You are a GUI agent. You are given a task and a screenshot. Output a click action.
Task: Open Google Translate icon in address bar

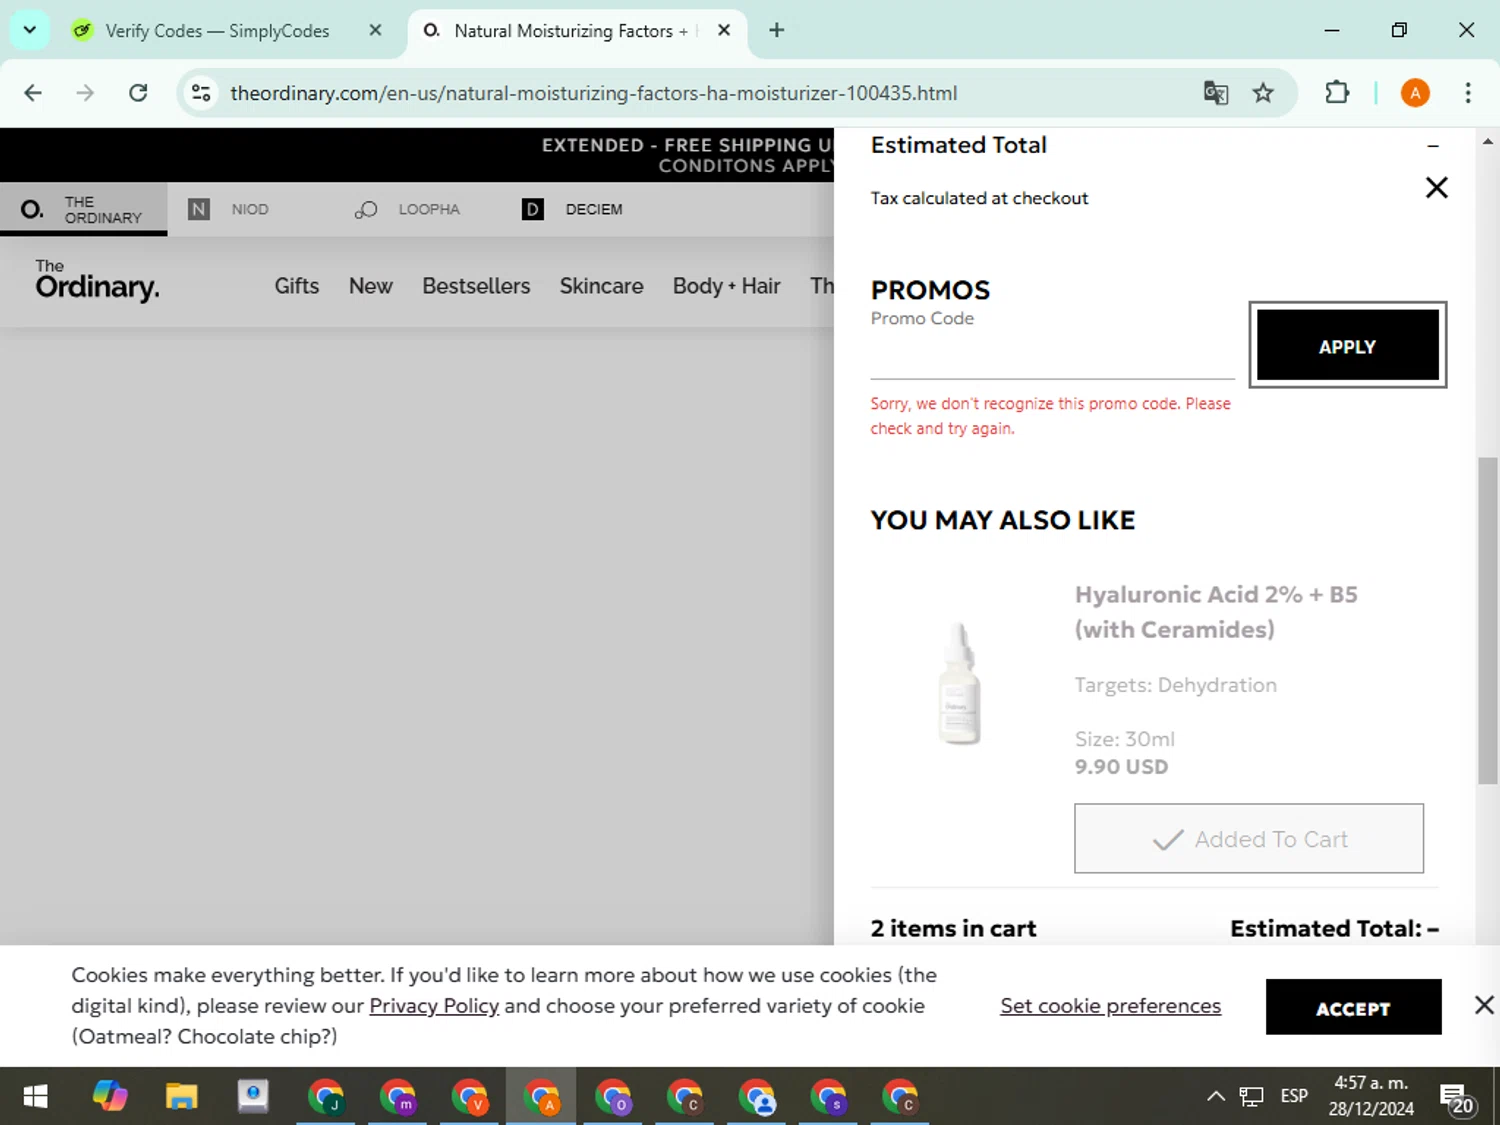(1216, 93)
